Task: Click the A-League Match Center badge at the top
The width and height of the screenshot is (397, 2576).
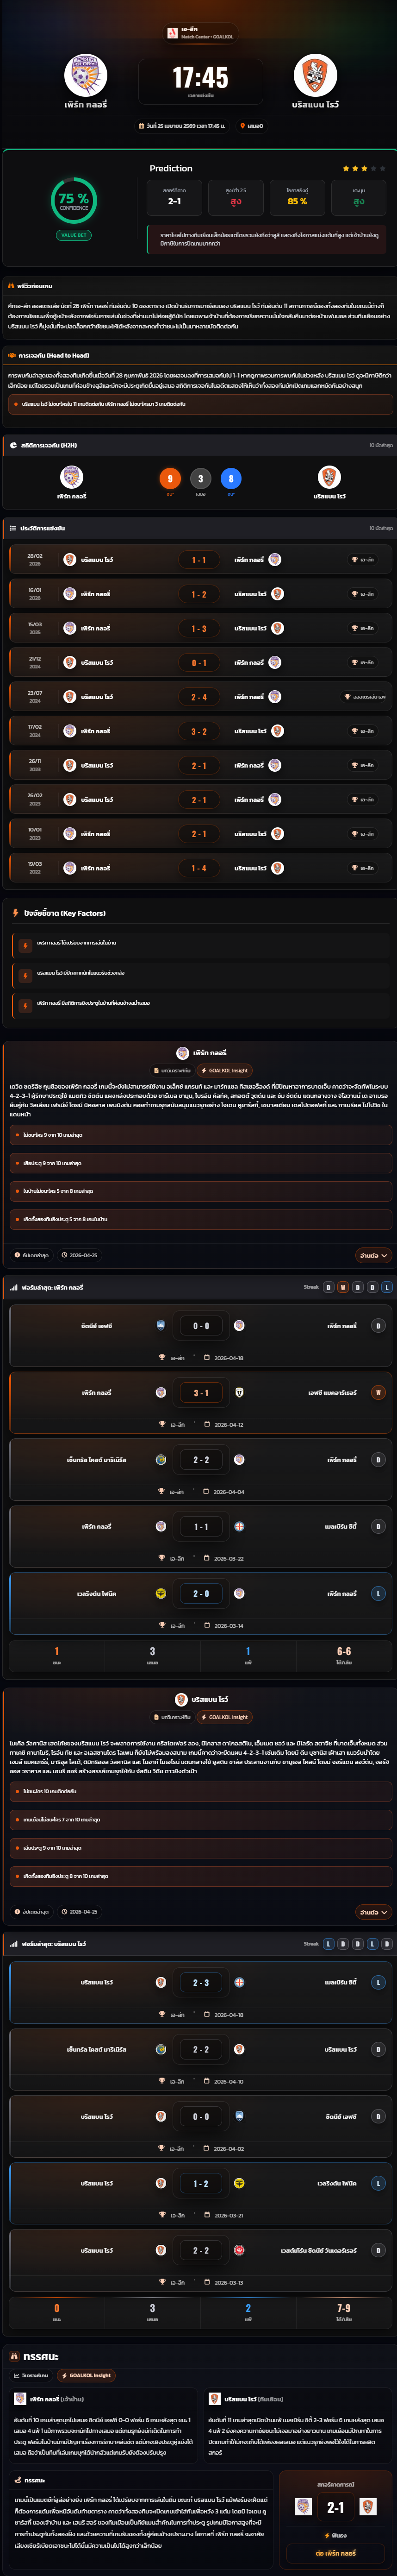Action: click(x=200, y=33)
